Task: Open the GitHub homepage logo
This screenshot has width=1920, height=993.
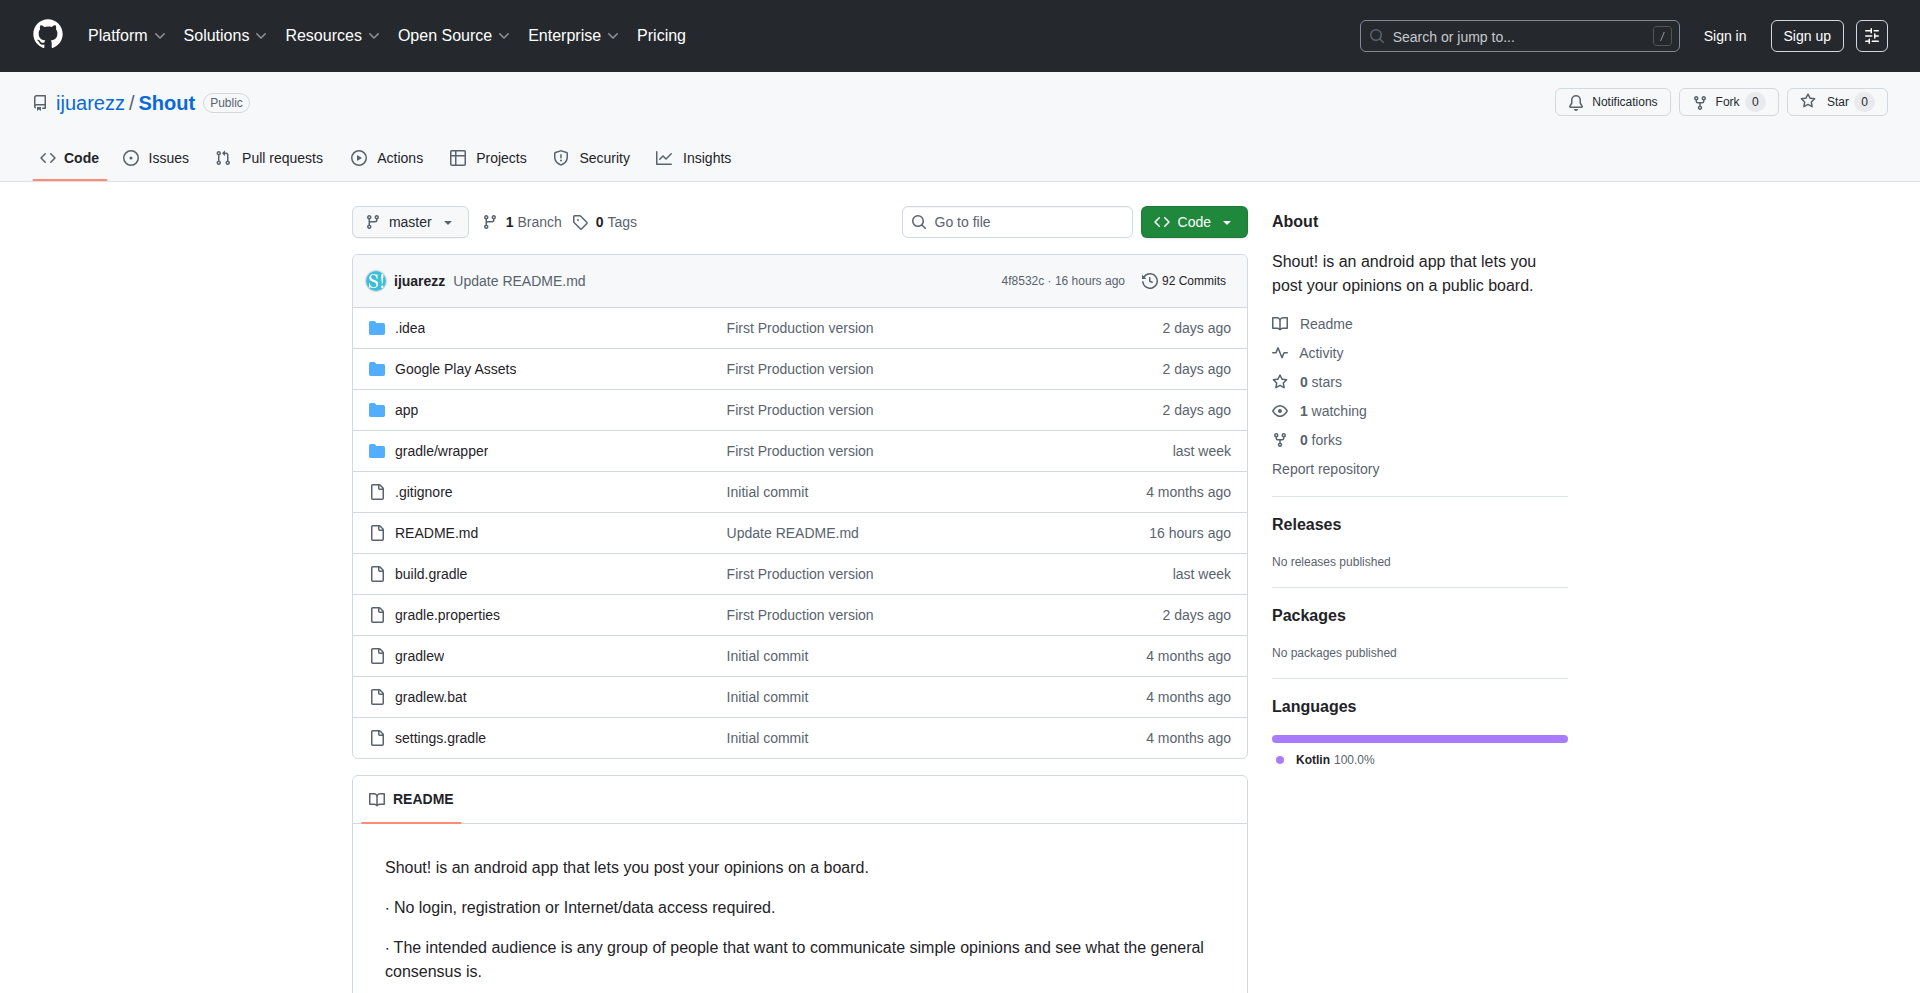Action: click(48, 35)
